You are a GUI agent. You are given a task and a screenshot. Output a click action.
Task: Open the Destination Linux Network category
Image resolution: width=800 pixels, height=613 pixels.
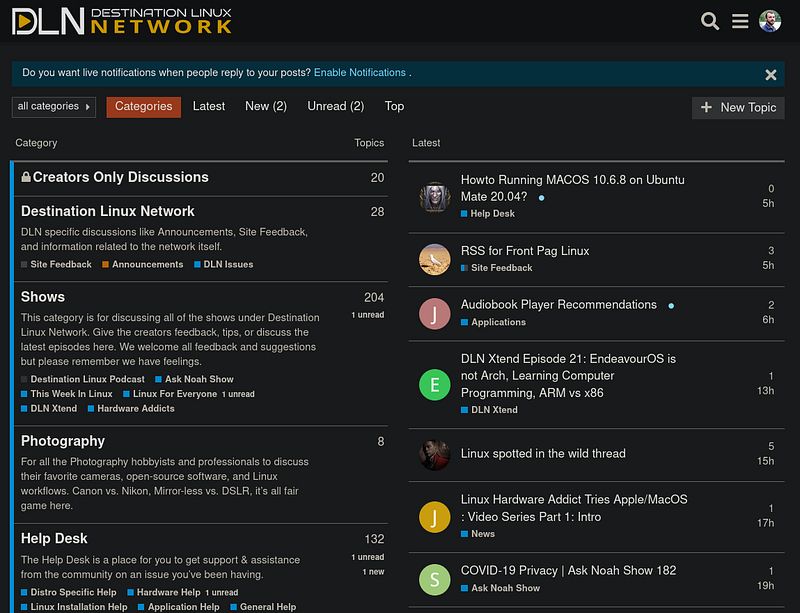pos(108,211)
